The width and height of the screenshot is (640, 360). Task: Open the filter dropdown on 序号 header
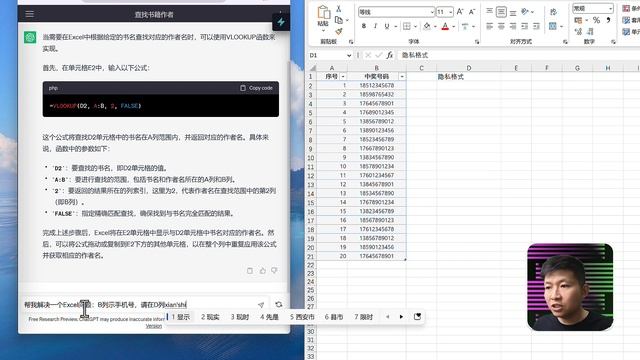343,76
